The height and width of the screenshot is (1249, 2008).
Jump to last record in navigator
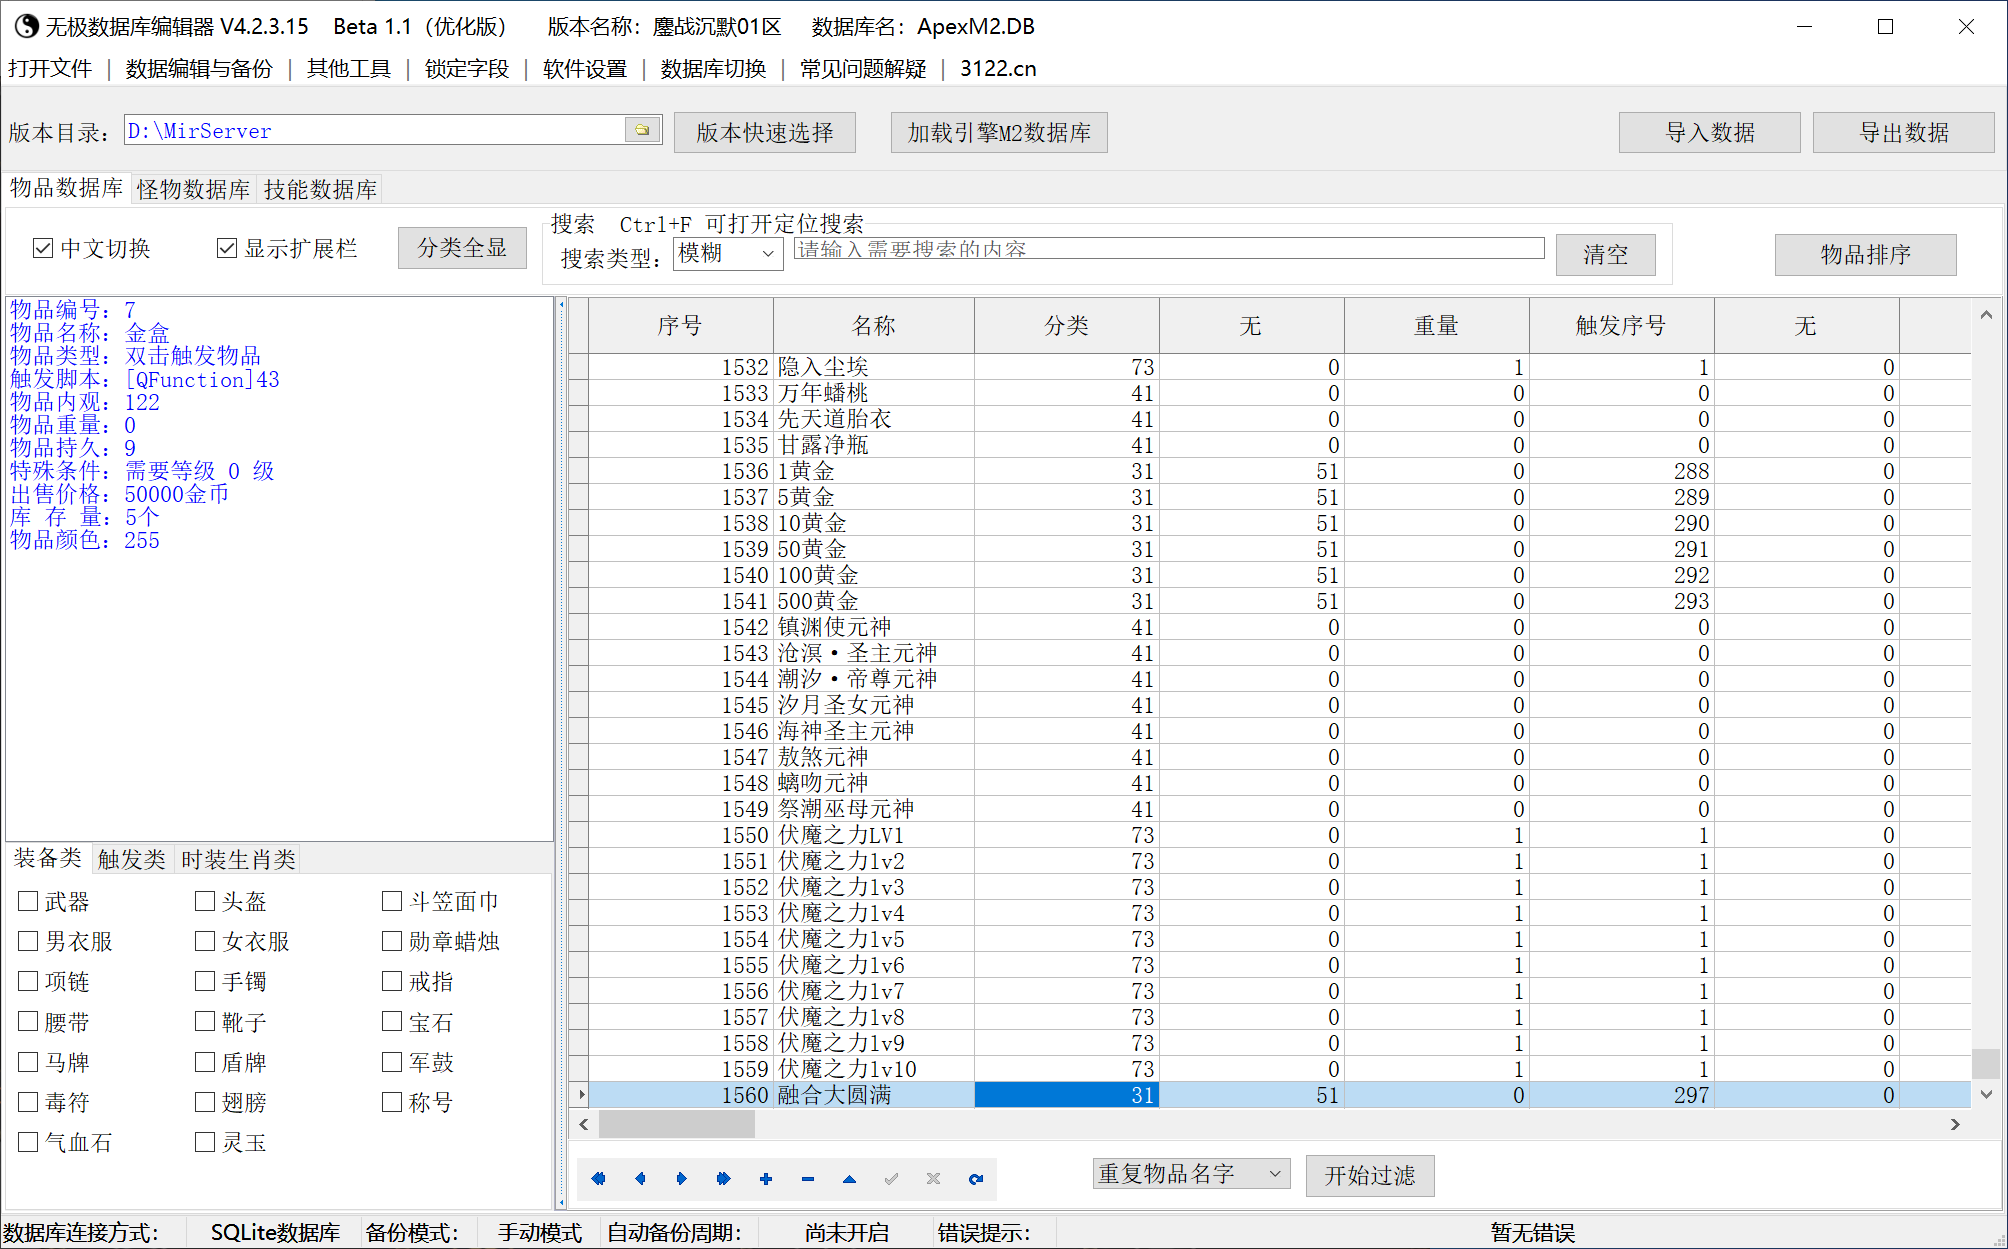pos(724,1179)
